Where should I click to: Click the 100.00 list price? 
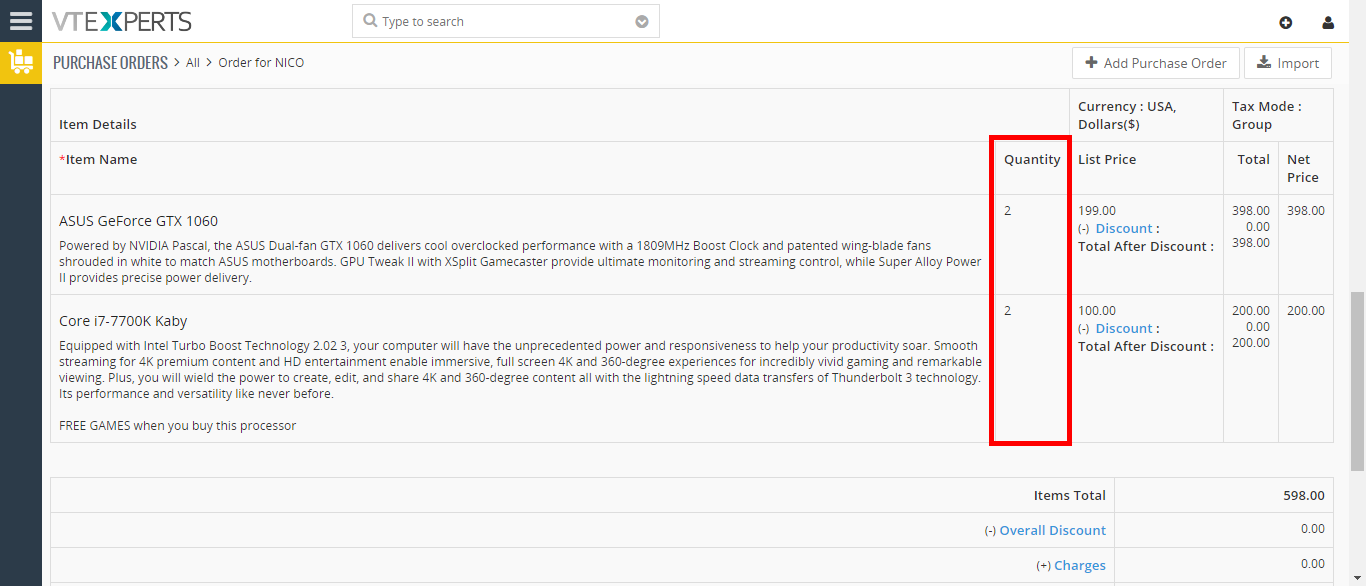(x=1097, y=311)
